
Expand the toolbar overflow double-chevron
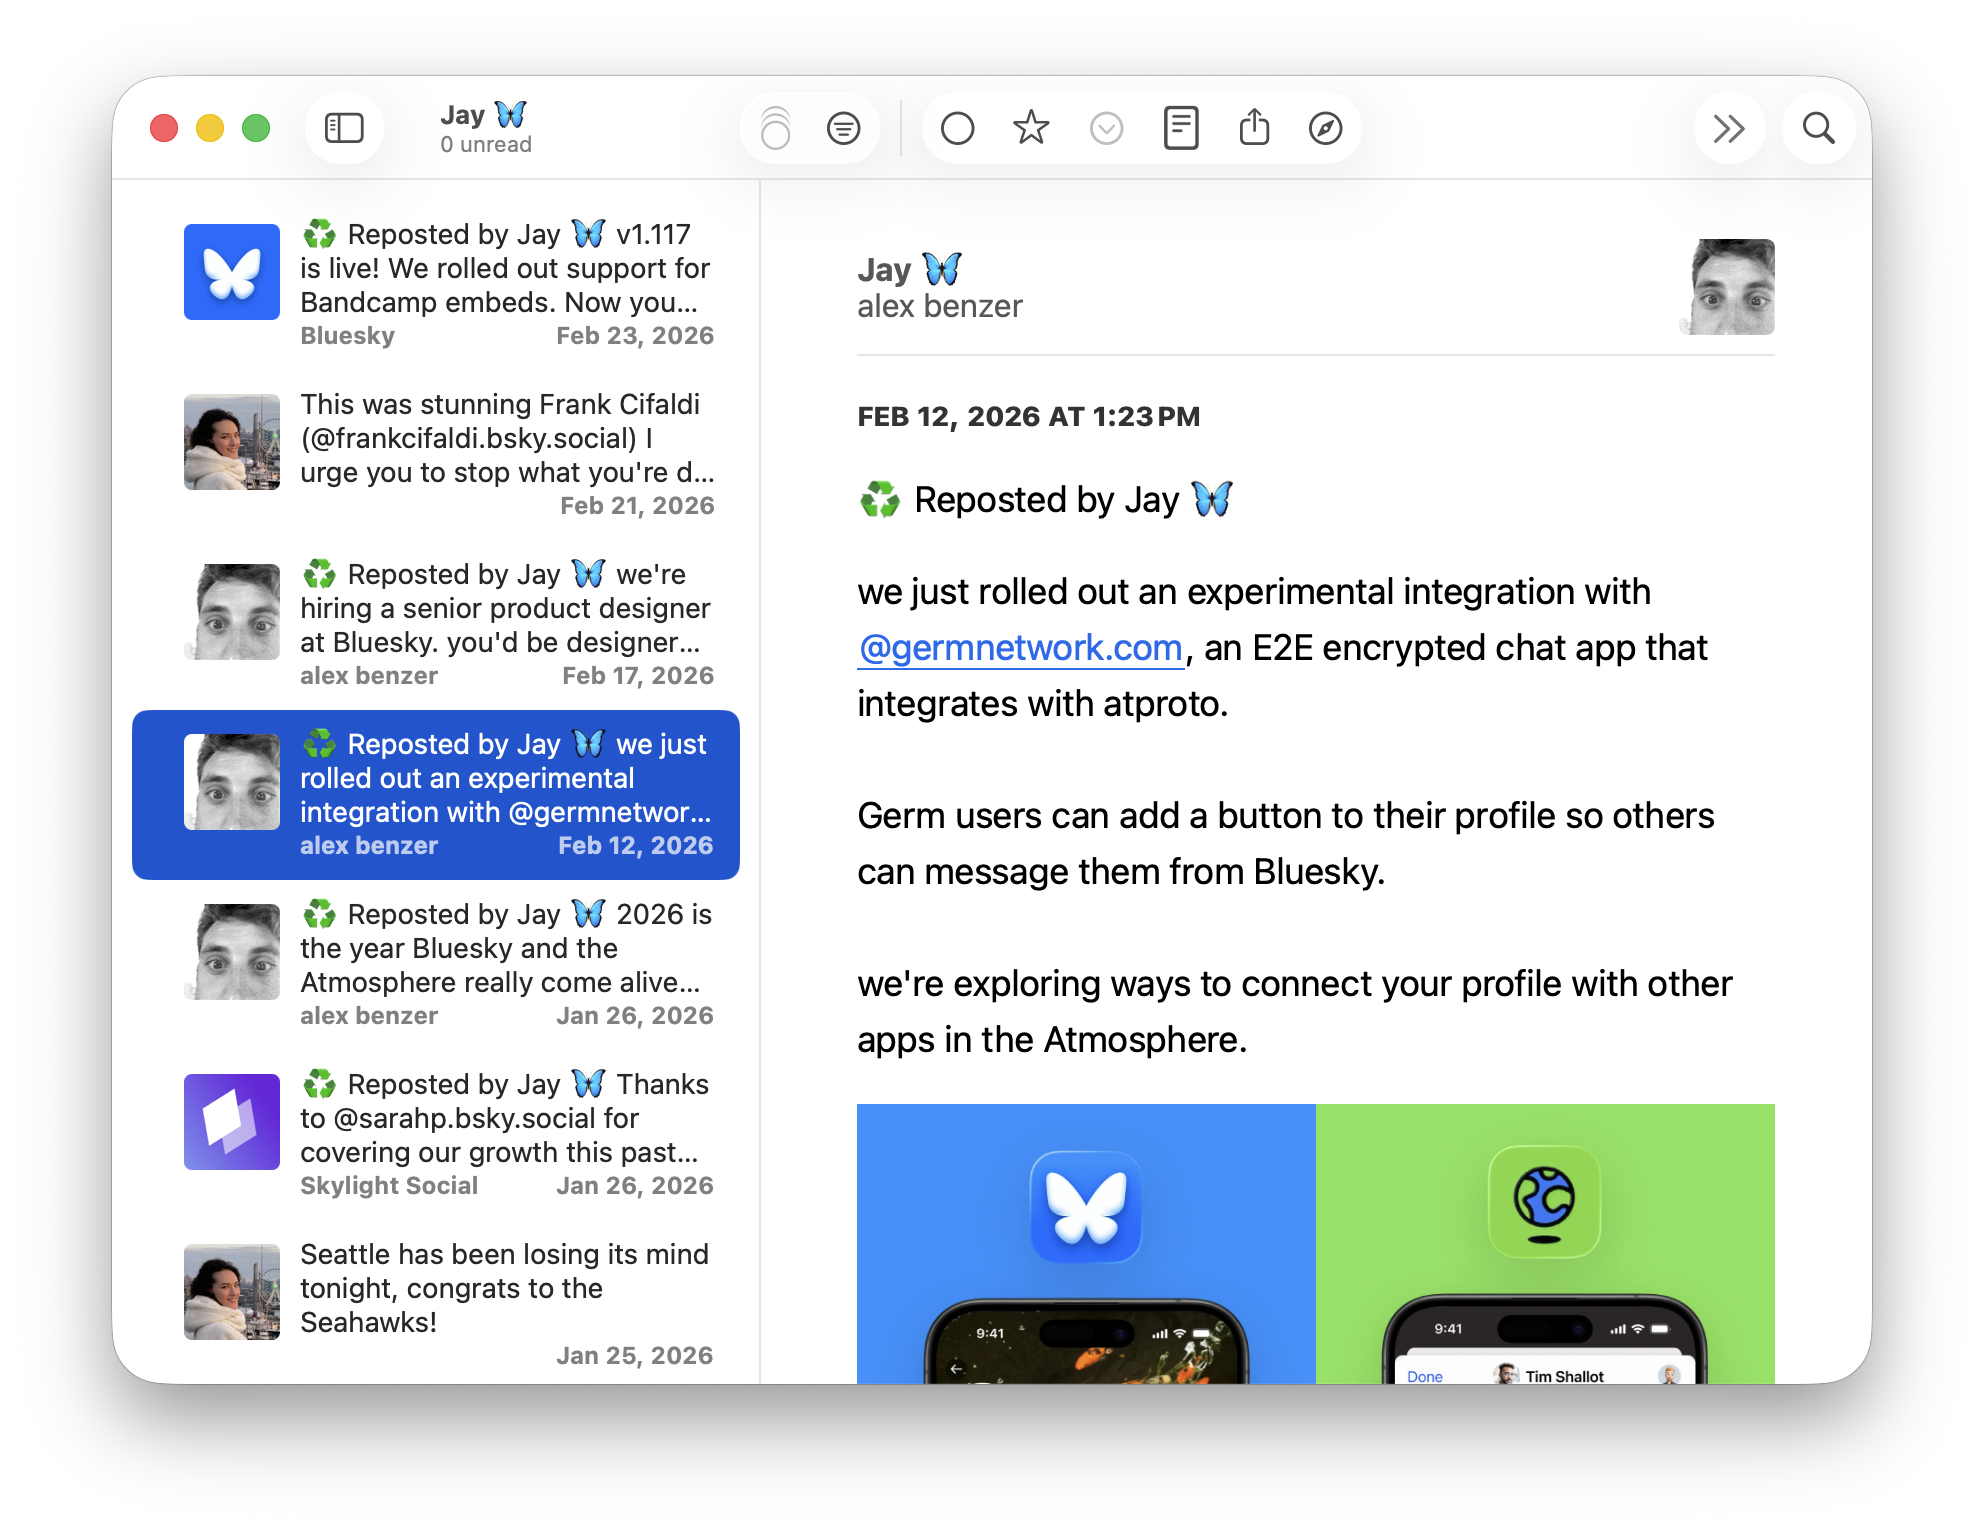[1729, 128]
